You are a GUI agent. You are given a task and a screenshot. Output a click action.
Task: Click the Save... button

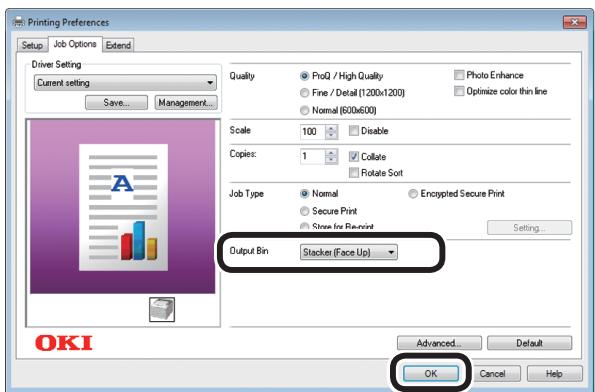coord(116,102)
